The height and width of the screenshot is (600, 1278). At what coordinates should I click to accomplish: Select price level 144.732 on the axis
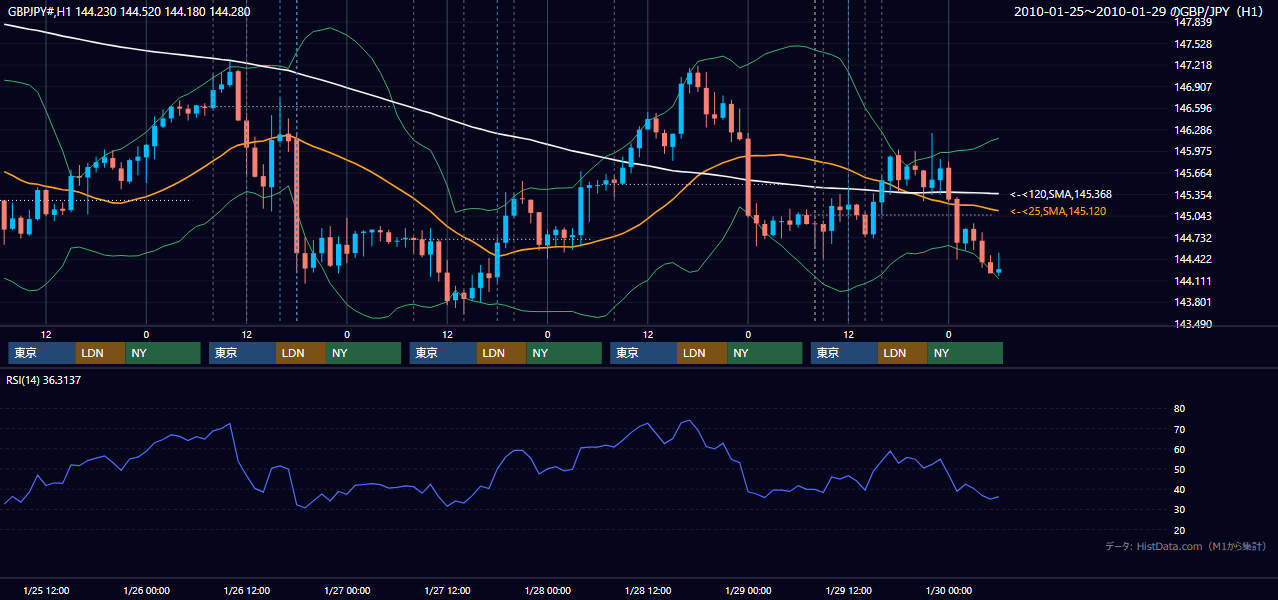click(1194, 238)
